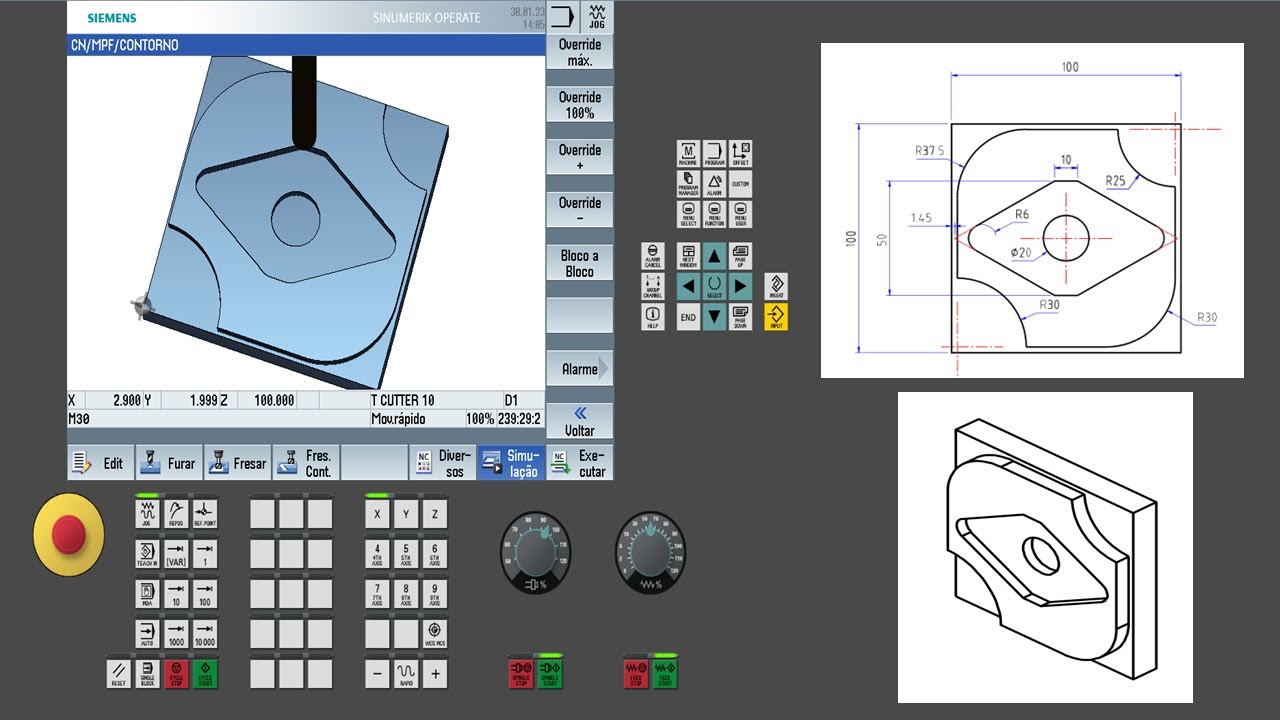The height and width of the screenshot is (720, 1280).
Task: Click the RAPID traverse key
Action: [x=406, y=673]
